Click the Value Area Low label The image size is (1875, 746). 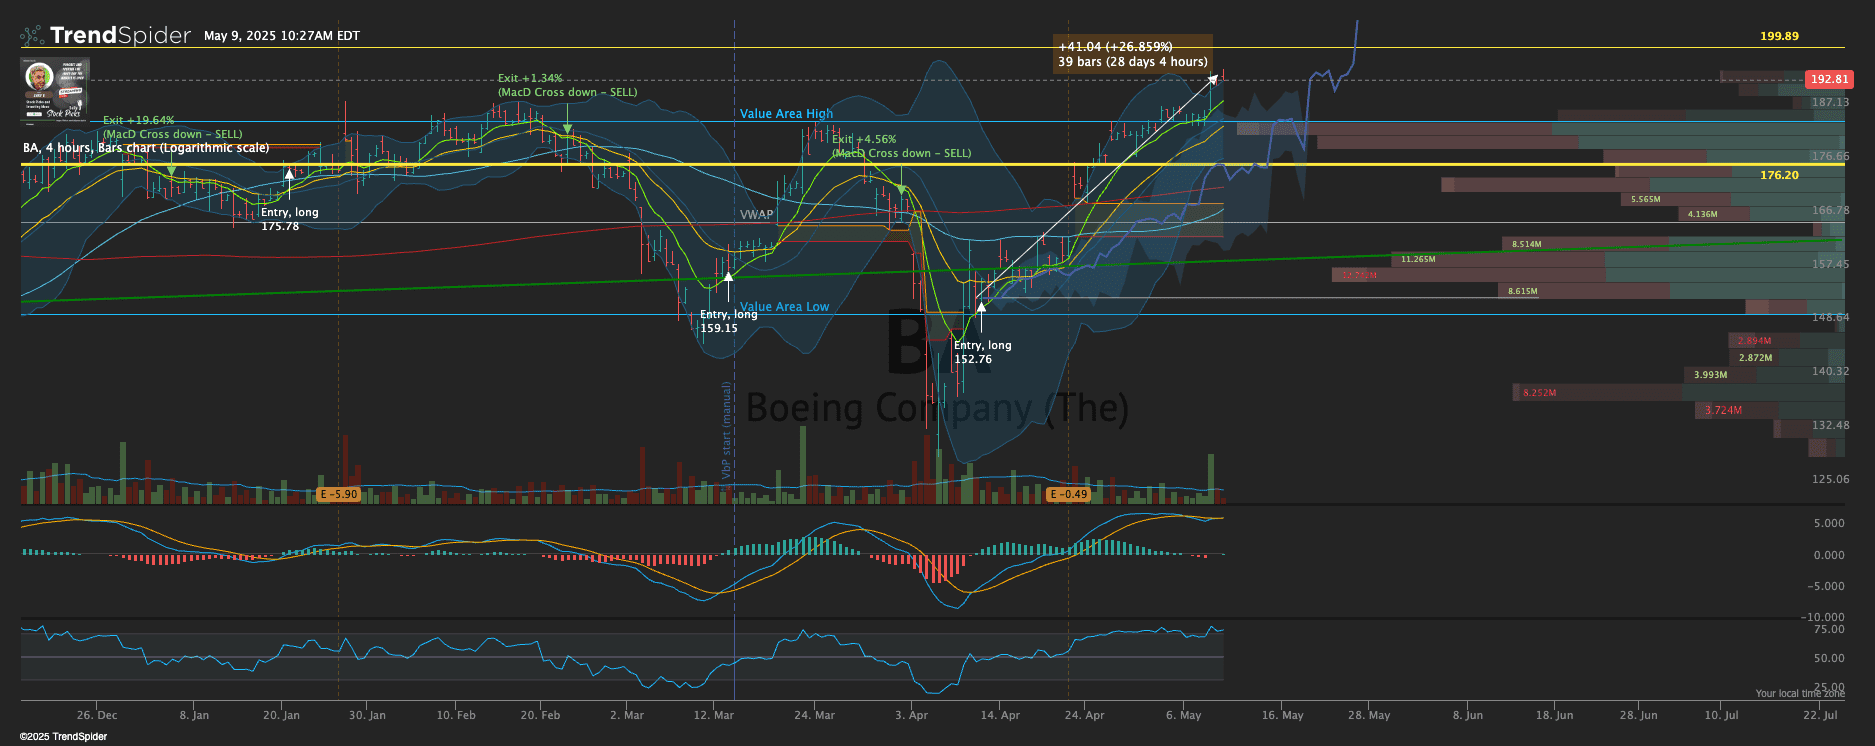tap(784, 307)
